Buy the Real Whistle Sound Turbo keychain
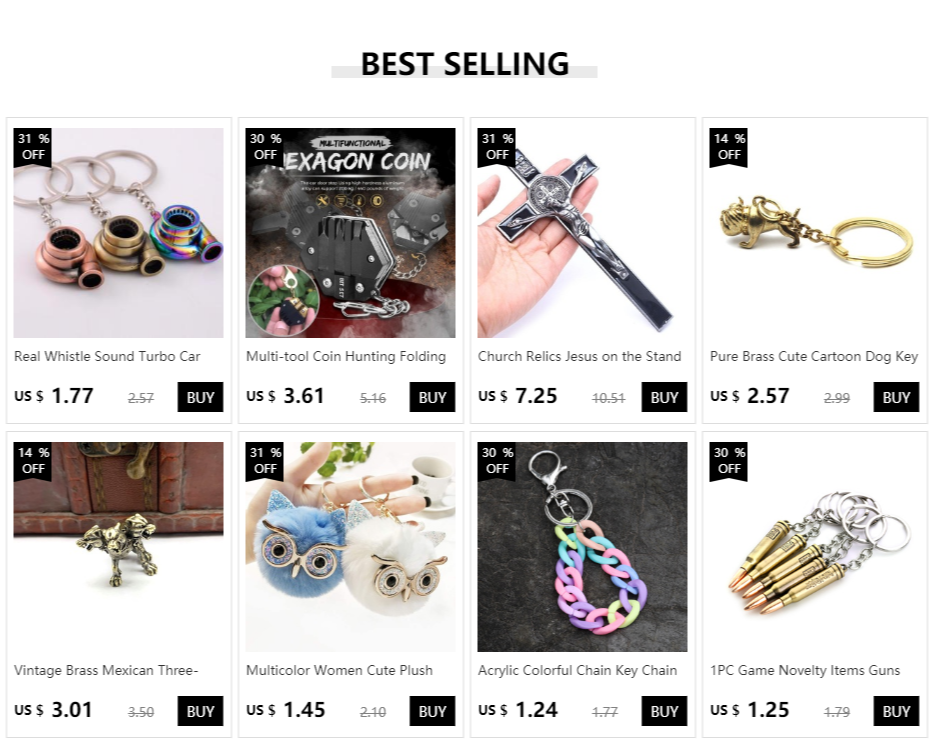Viewport: 932px width, 749px height. 200,397
